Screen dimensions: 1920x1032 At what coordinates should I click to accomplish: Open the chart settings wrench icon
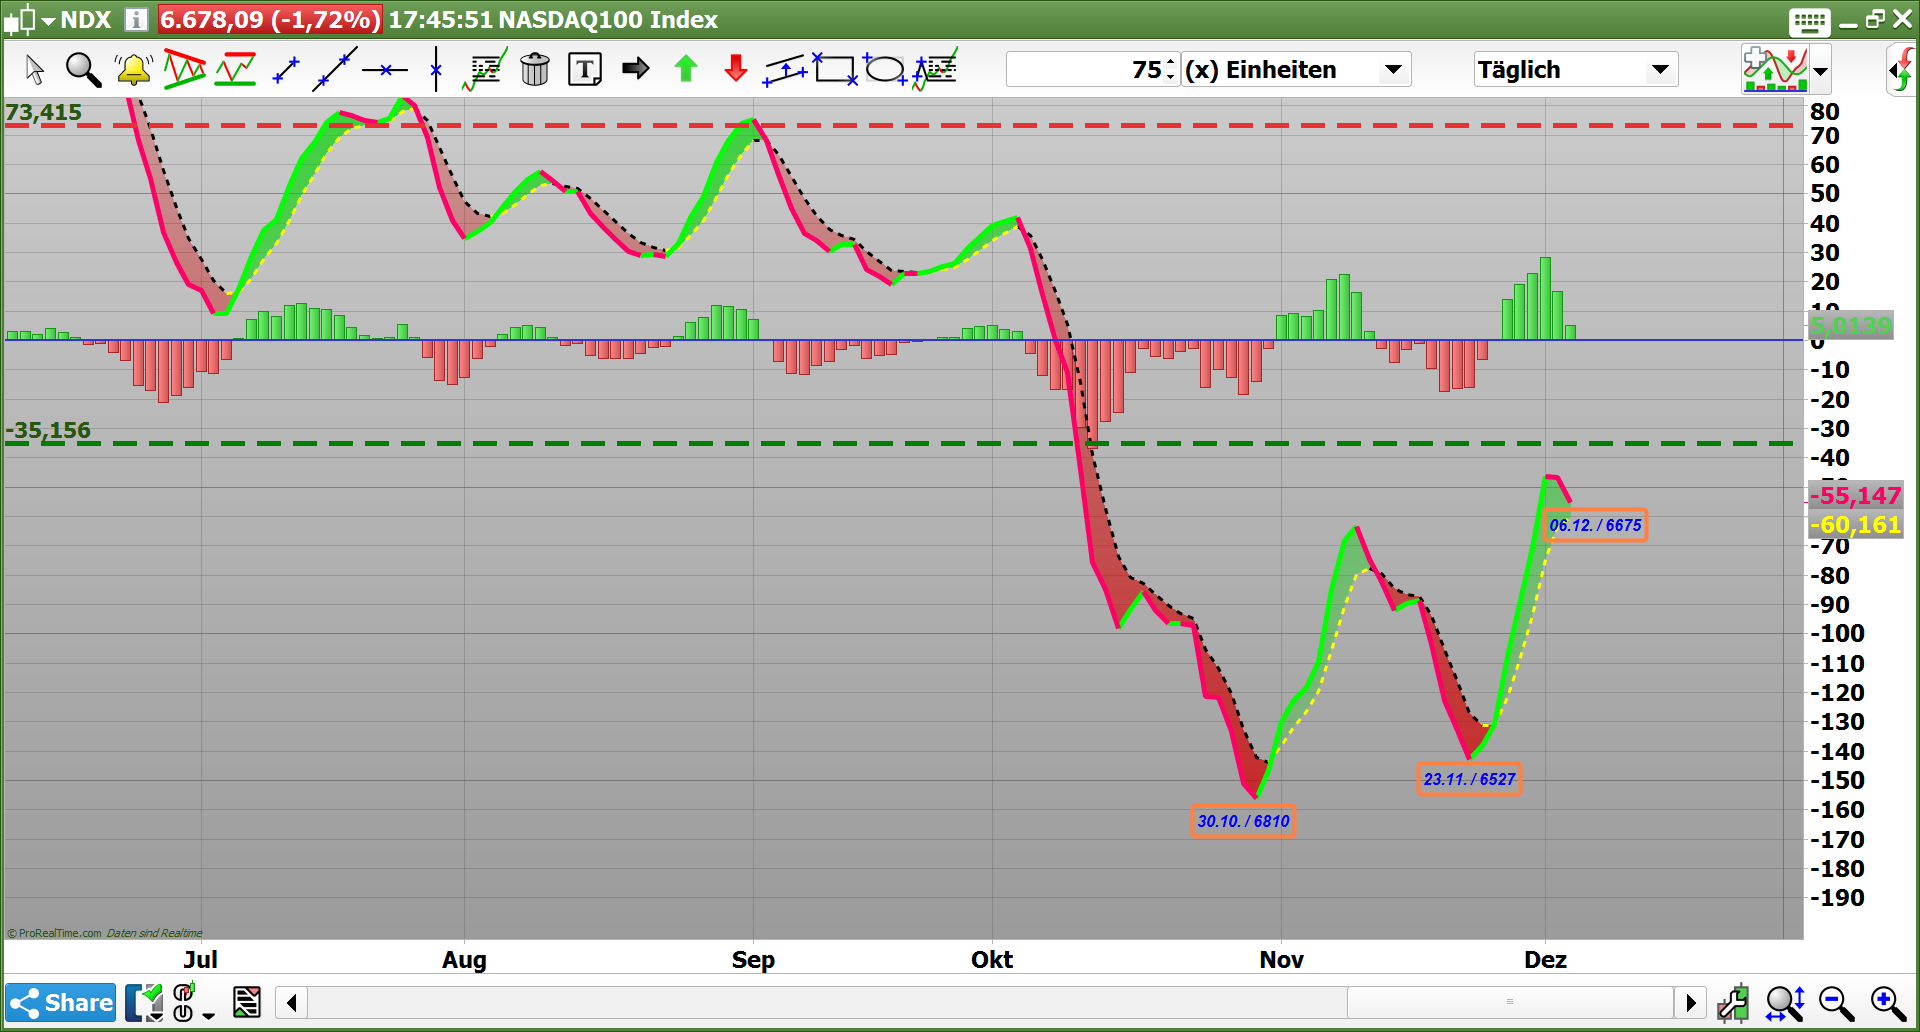click(x=1733, y=1002)
